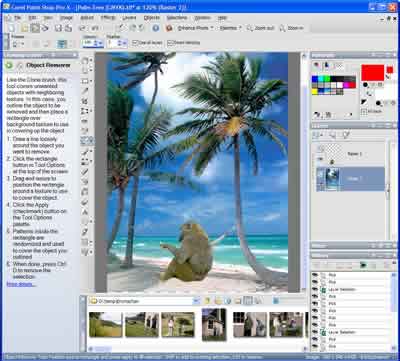The height and width of the screenshot is (361, 400).
Task: Select the Text tool
Action: click(85, 212)
